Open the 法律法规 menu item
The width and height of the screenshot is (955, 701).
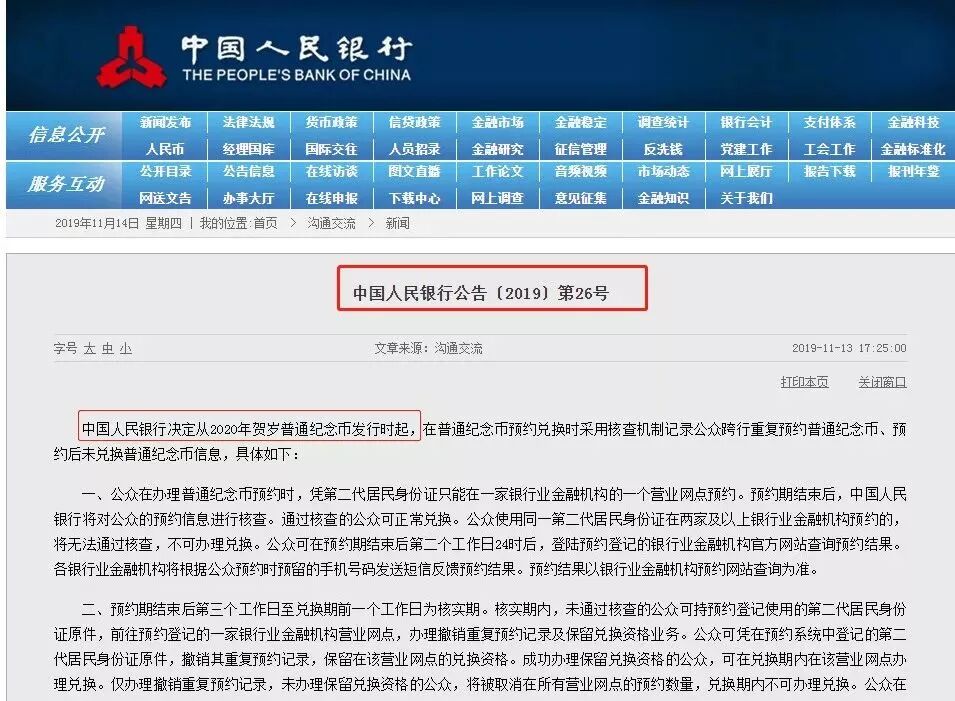(248, 122)
